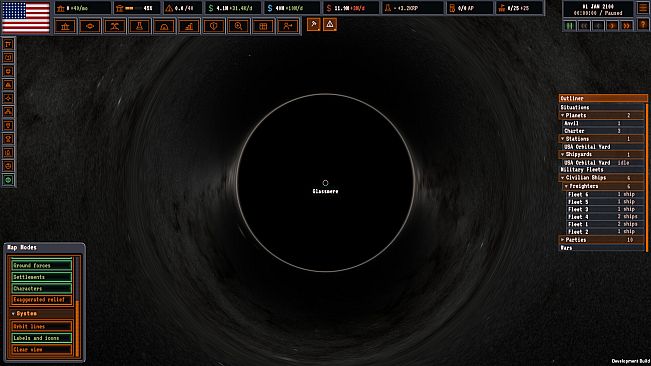Click the orange dollar 11.9M balance
Image resolution: width=651 pixels, height=366 pixels.
tap(351, 8)
